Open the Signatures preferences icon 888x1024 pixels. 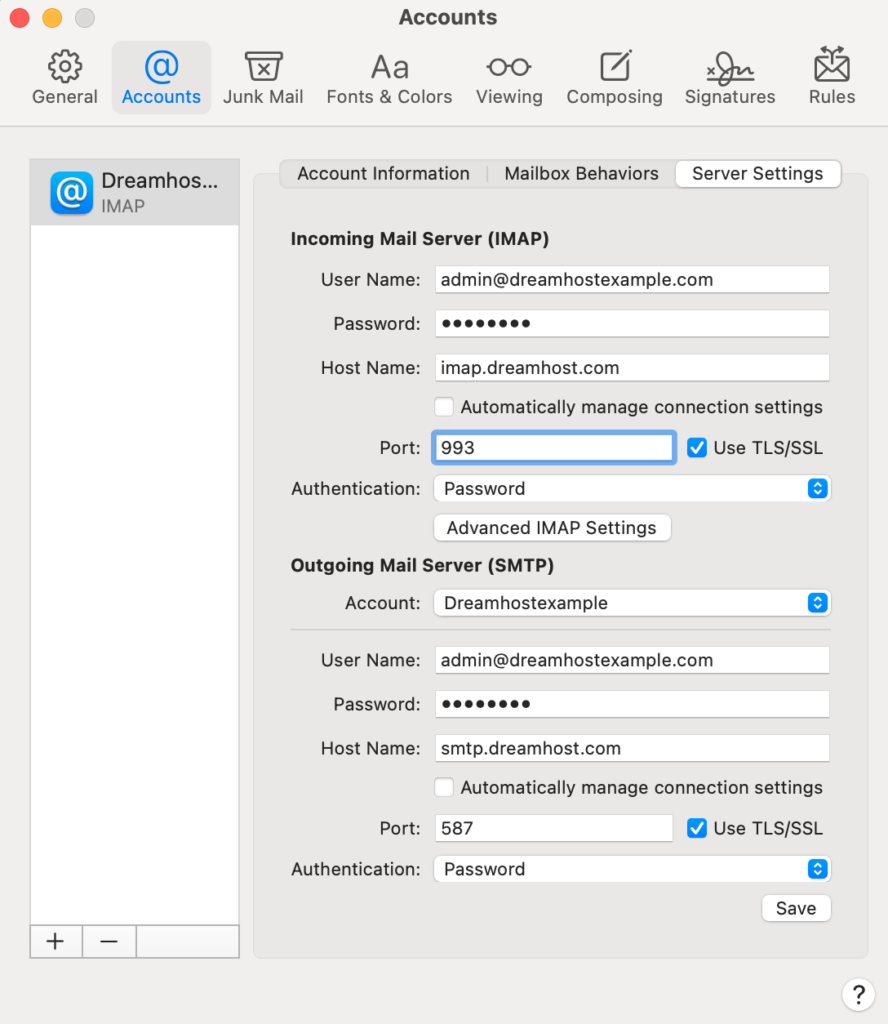(x=729, y=68)
